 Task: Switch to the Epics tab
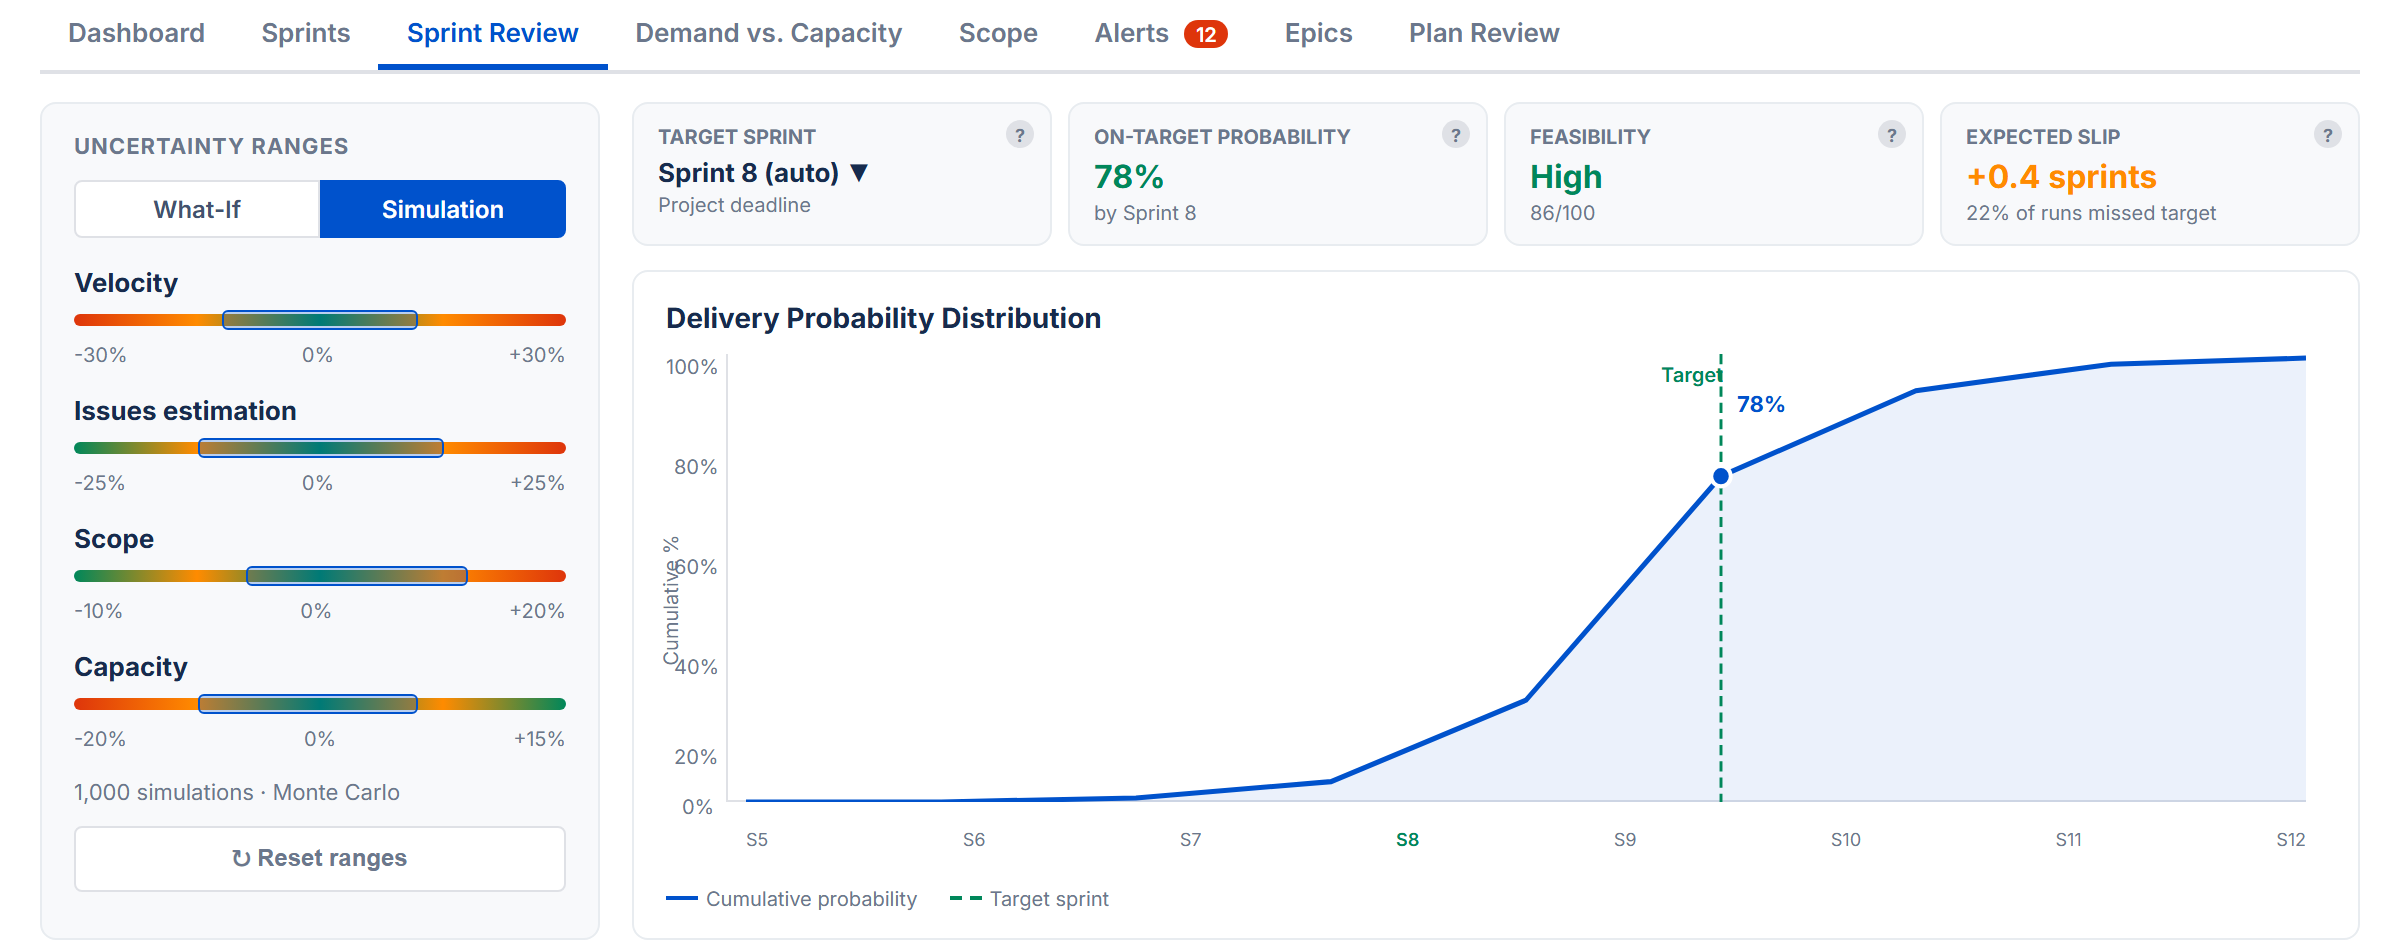click(1317, 33)
